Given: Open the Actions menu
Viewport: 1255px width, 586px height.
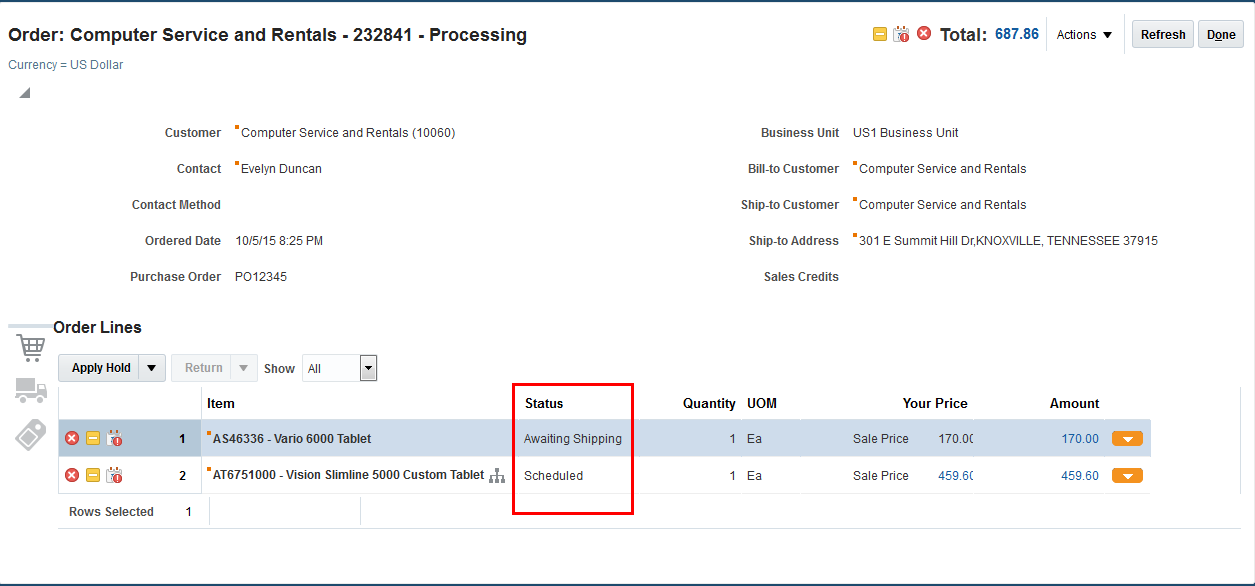Looking at the screenshot, I should [x=1083, y=34].
